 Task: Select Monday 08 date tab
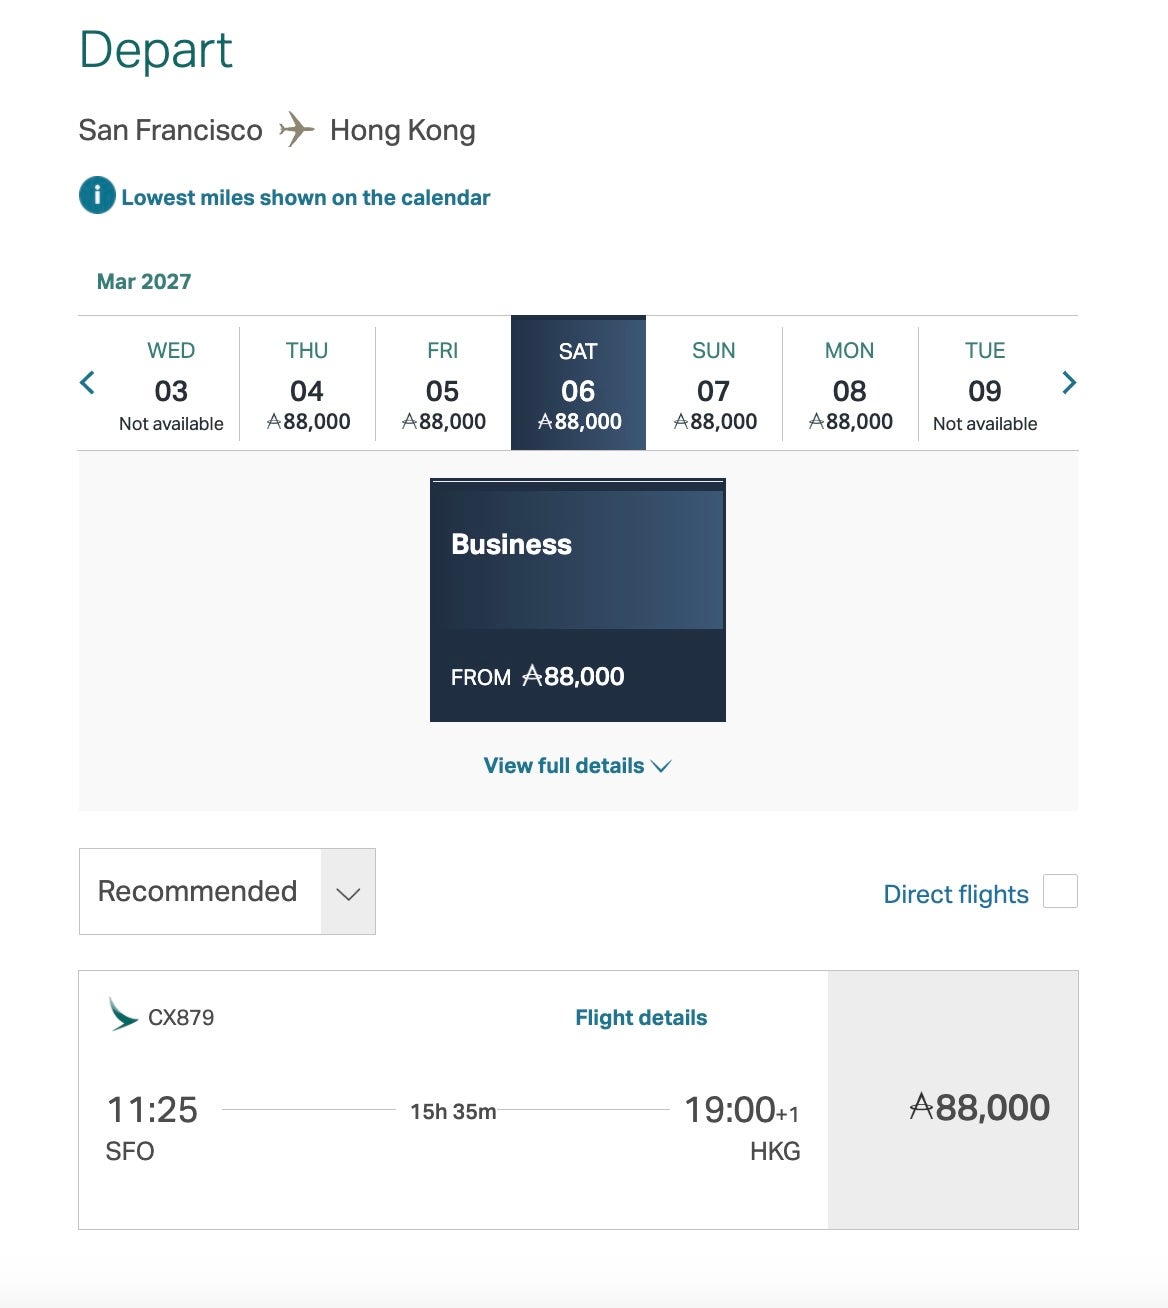click(x=850, y=385)
